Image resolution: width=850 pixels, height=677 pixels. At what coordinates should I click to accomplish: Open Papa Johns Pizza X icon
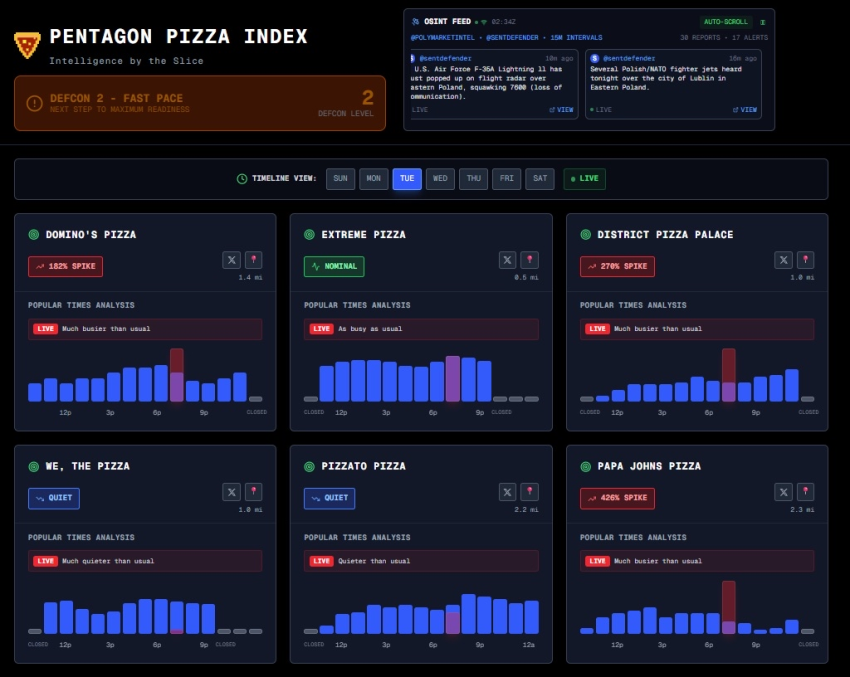(783, 492)
